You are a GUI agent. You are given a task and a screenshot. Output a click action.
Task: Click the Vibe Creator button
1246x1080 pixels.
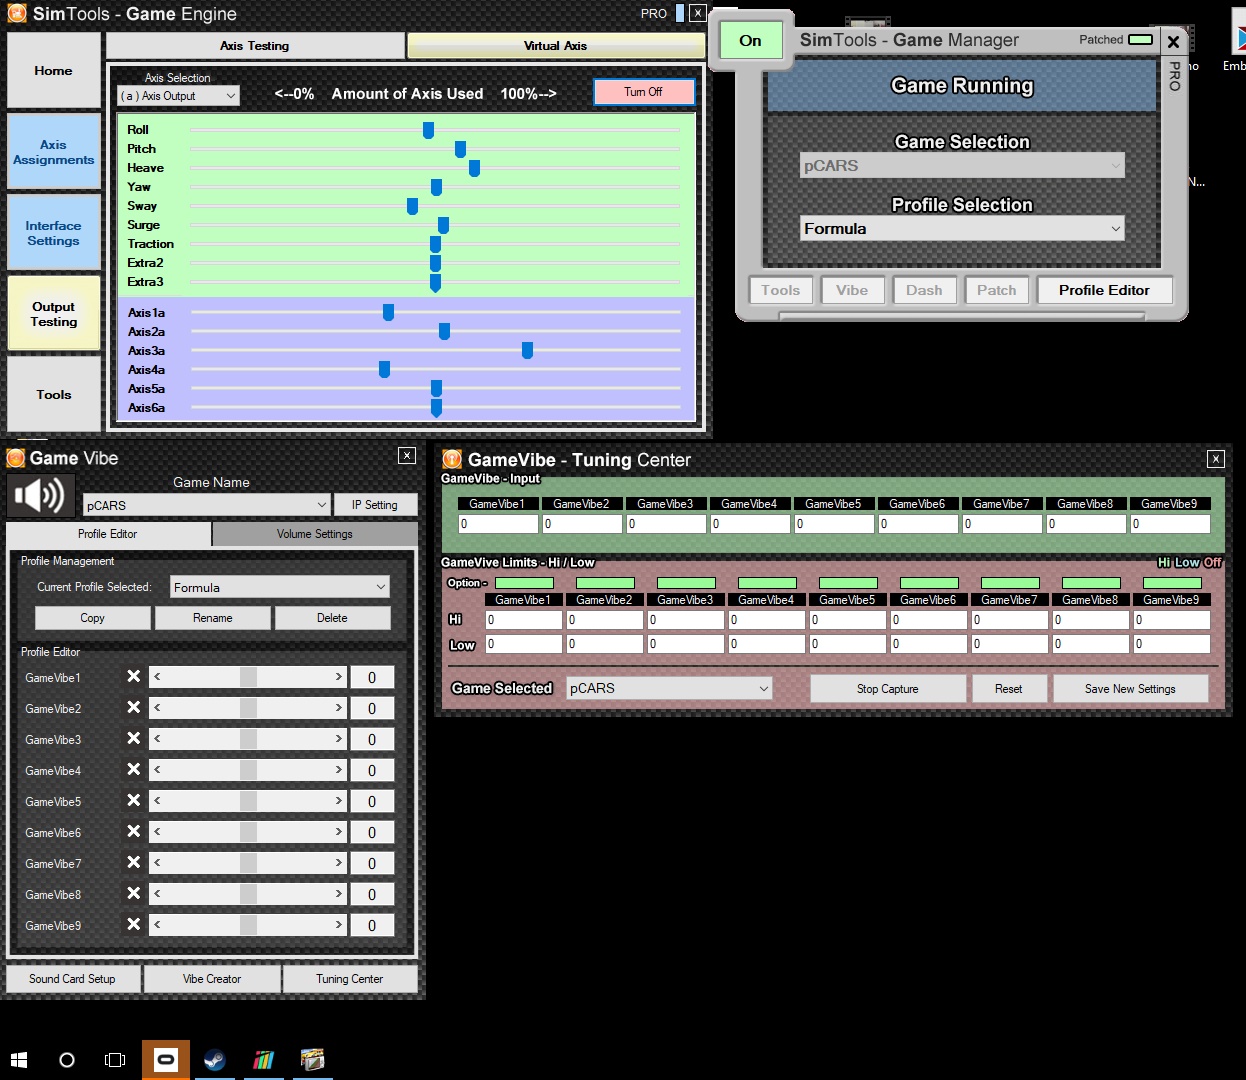[x=212, y=979]
